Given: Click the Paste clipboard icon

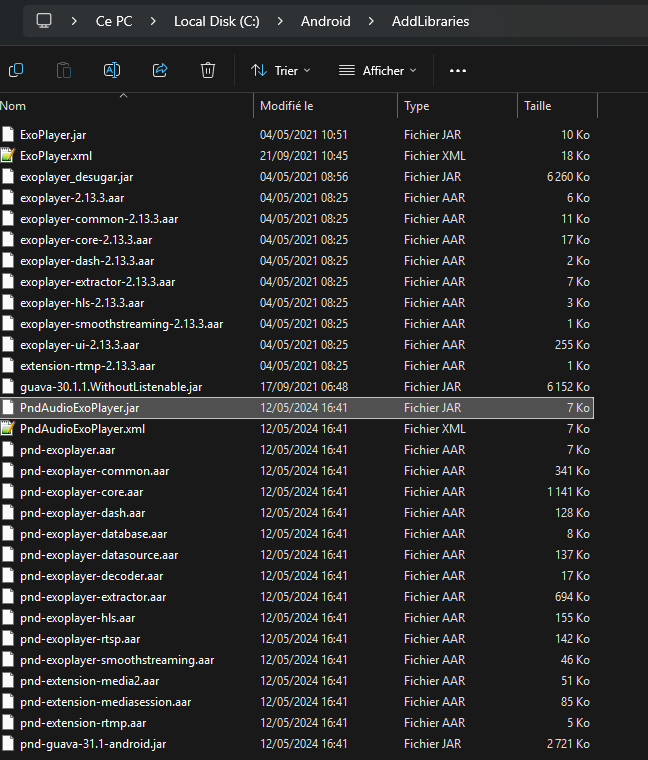Looking at the screenshot, I should point(64,70).
